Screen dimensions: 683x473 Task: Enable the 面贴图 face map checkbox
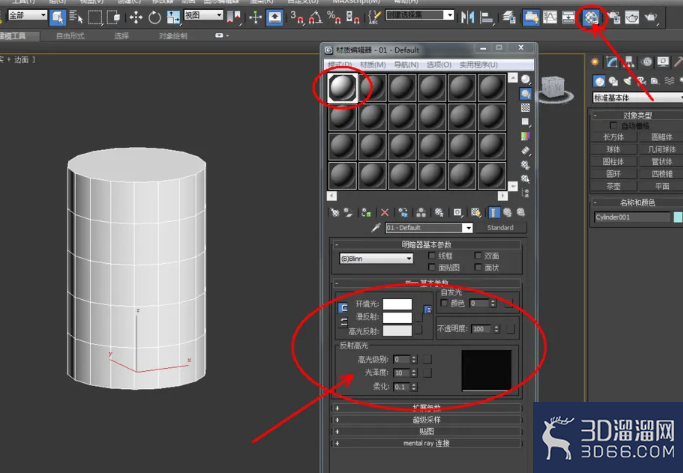432,267
